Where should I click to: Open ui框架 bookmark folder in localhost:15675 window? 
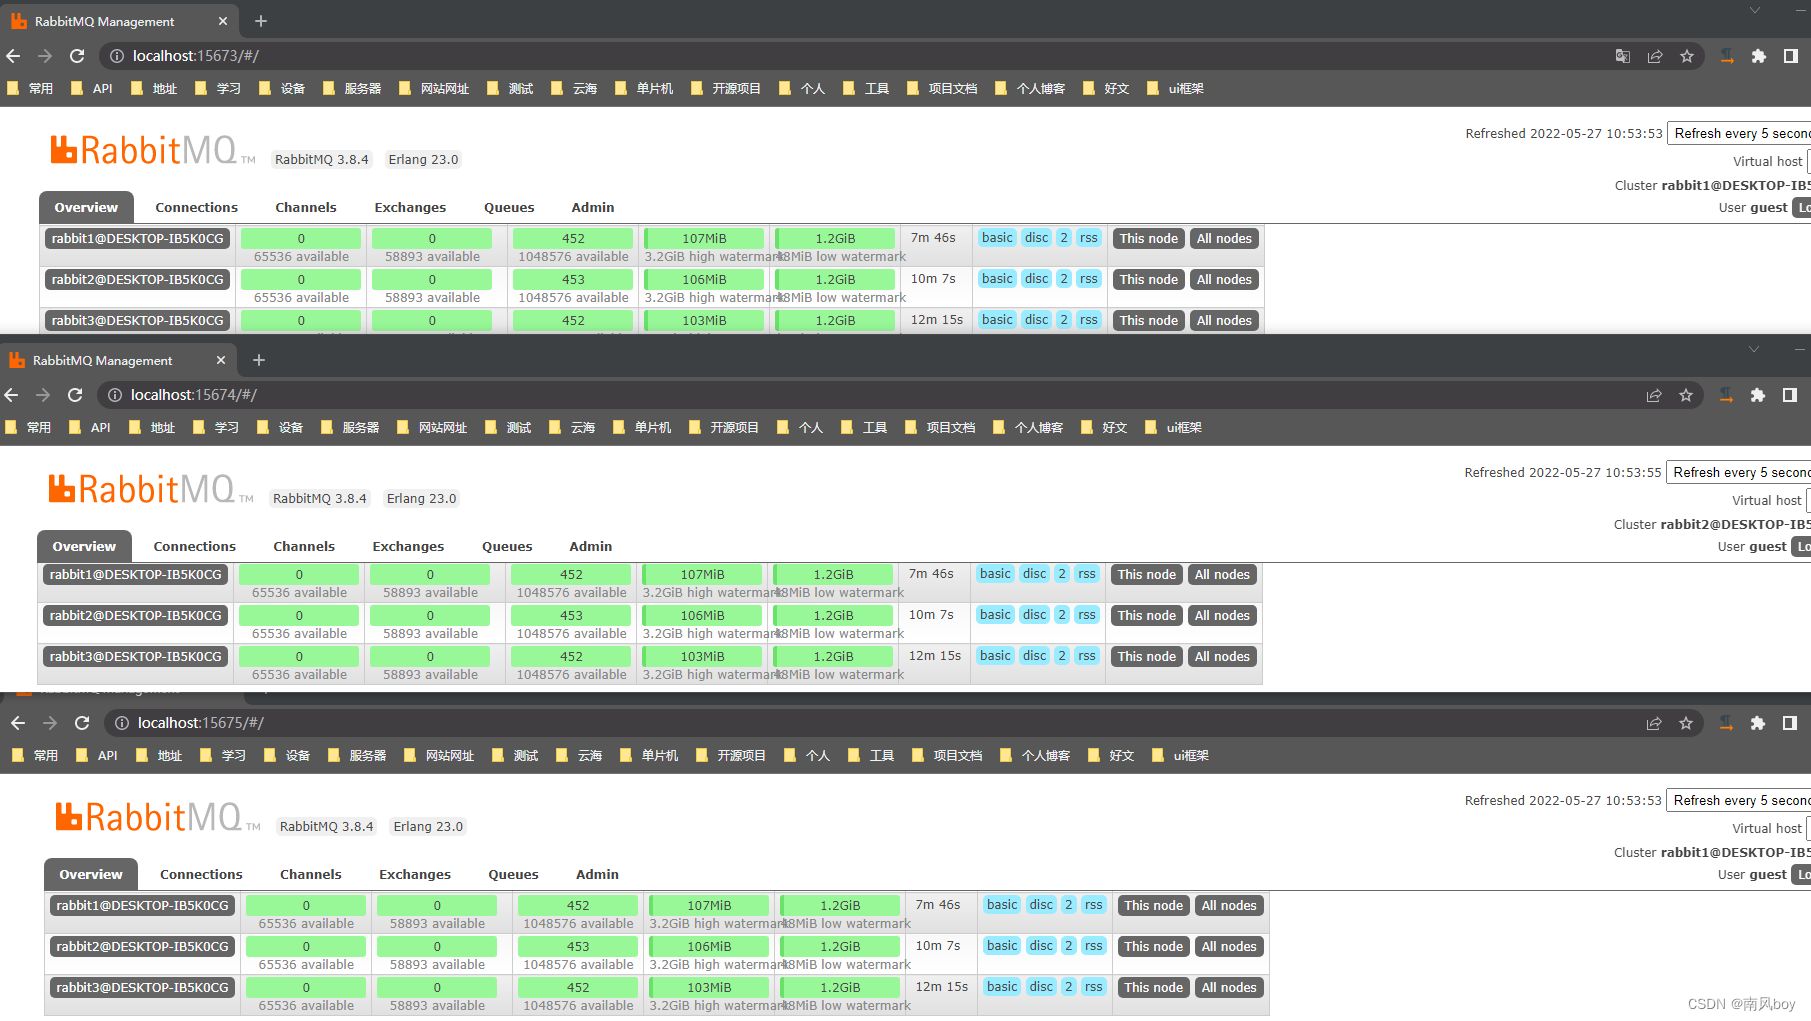[1180, 756]
